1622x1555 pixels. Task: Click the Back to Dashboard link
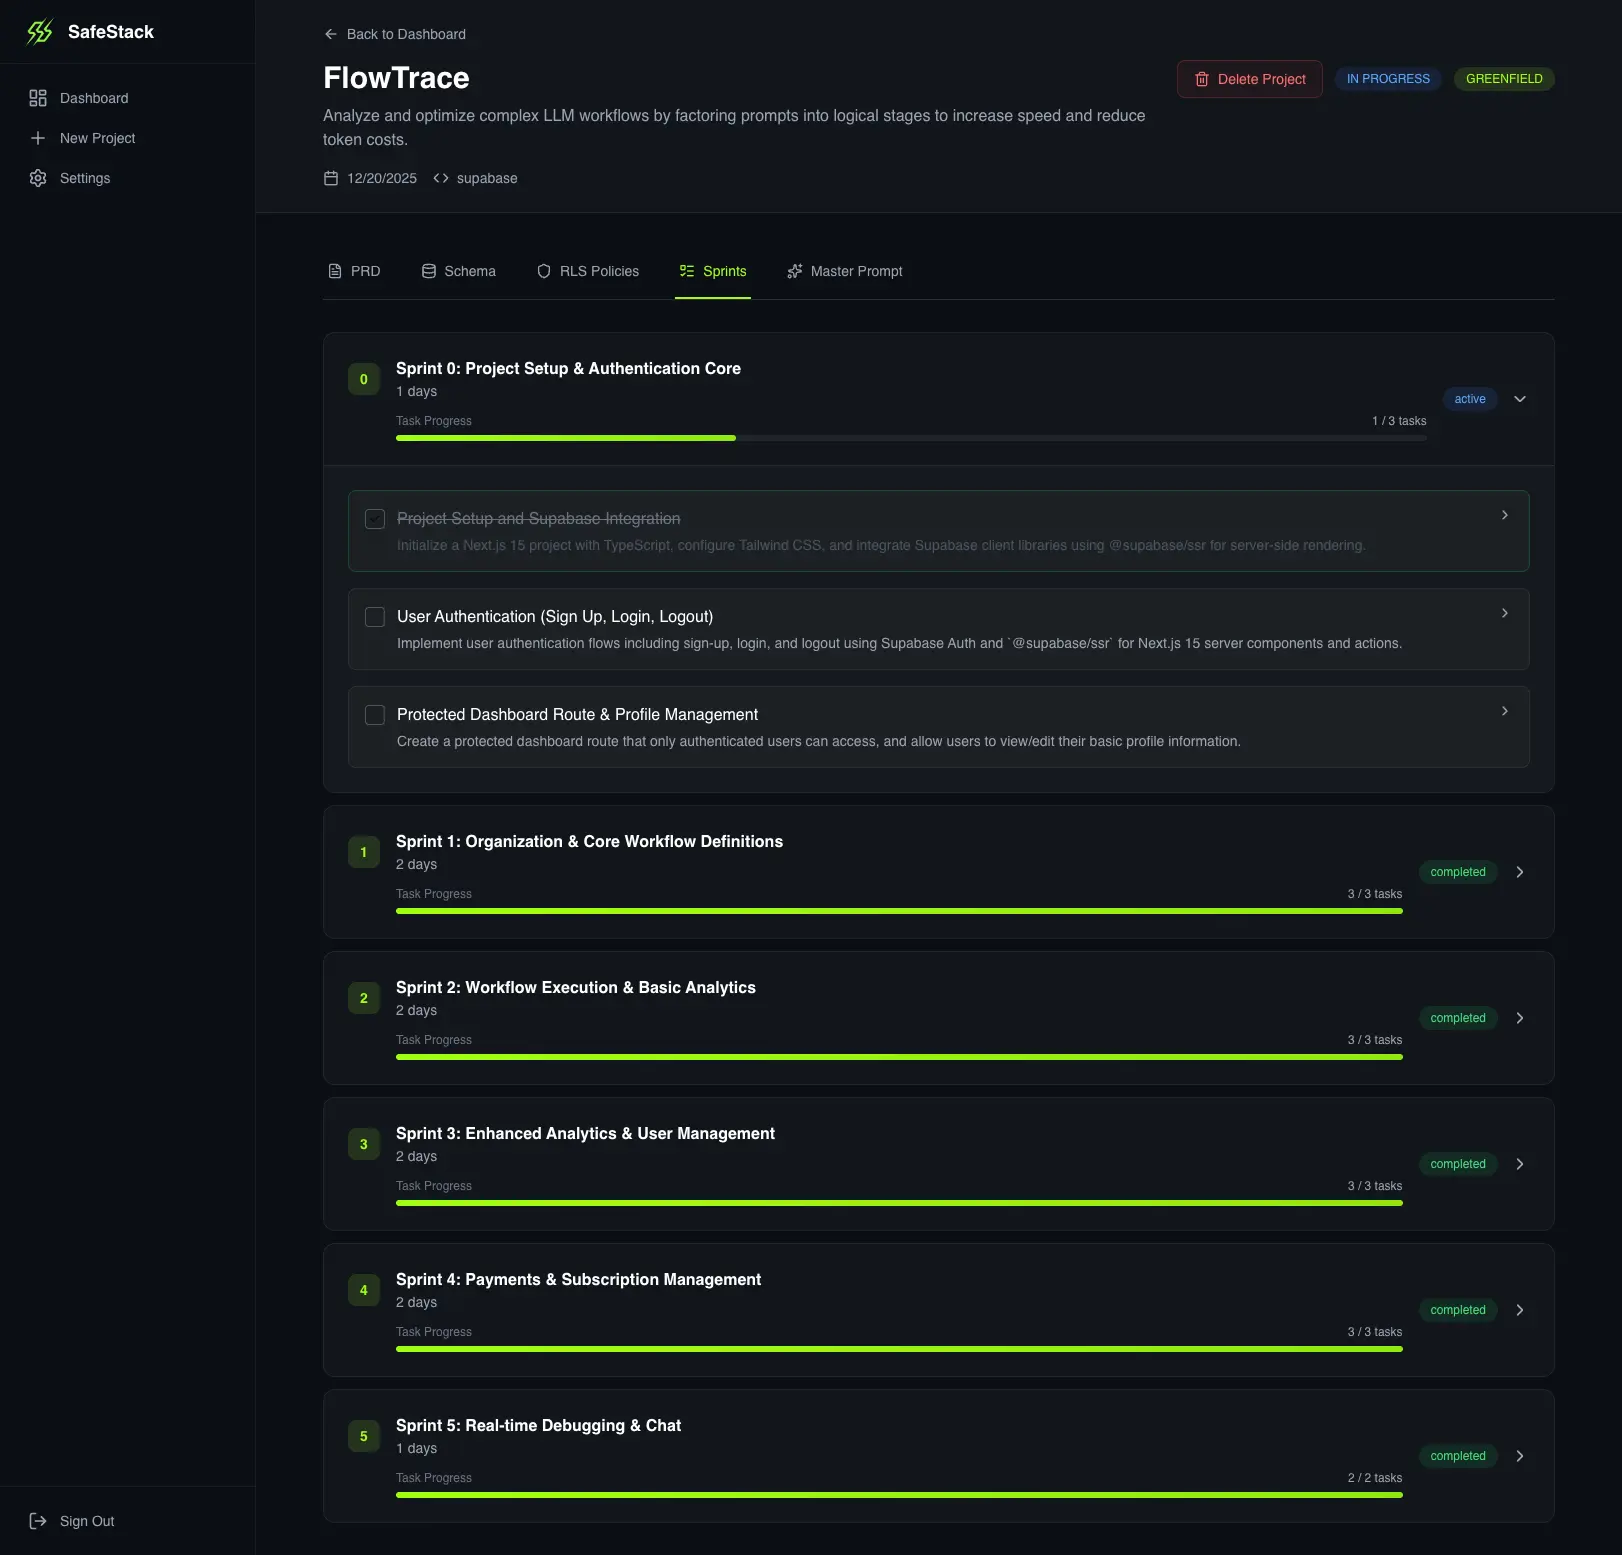(x=395, y=34)
